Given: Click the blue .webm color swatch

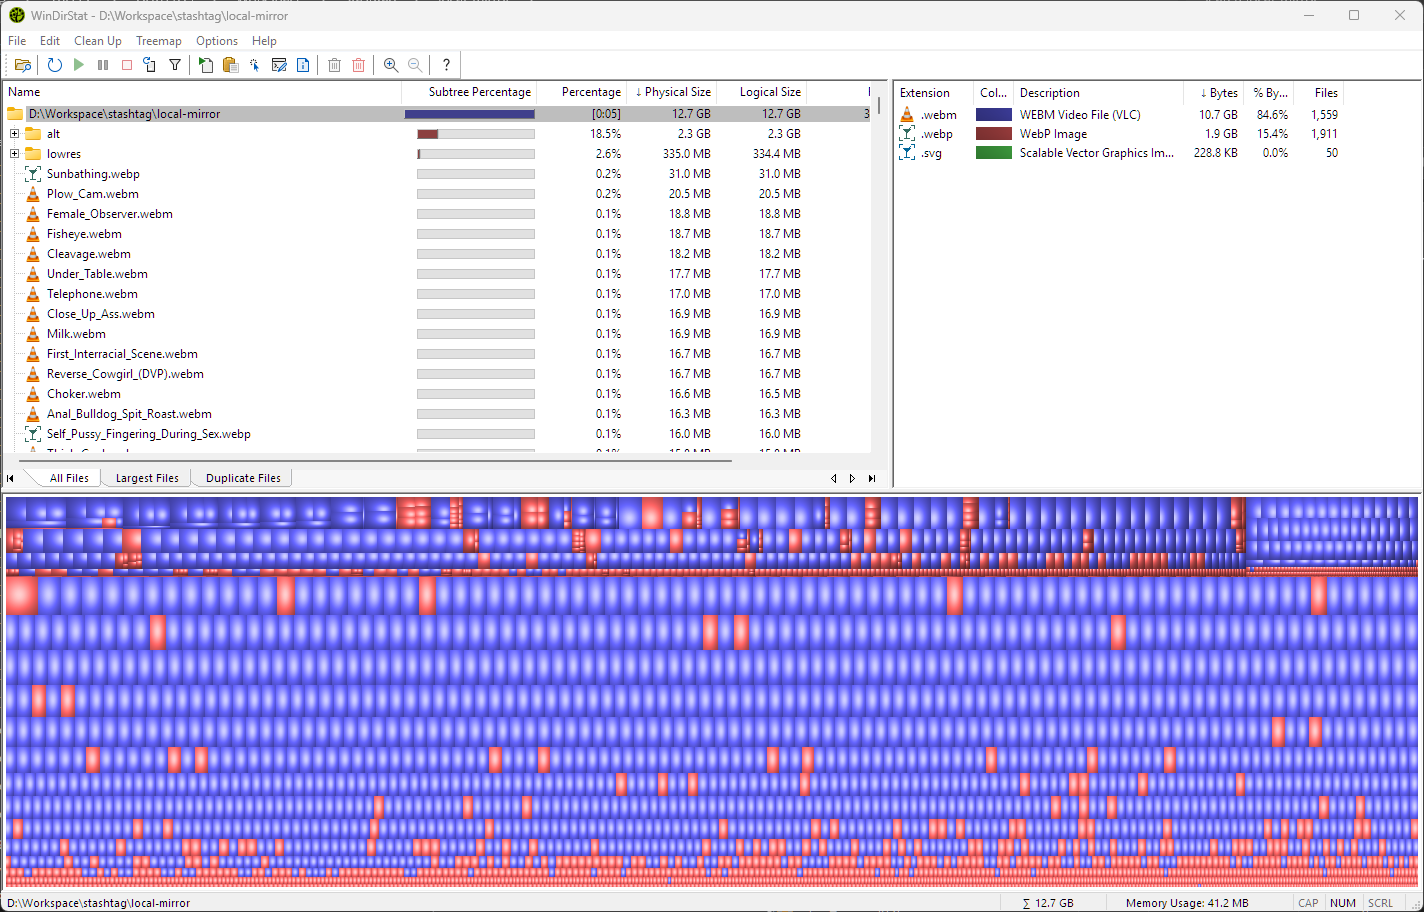Looking at the screenshot, I should [993, 115].
